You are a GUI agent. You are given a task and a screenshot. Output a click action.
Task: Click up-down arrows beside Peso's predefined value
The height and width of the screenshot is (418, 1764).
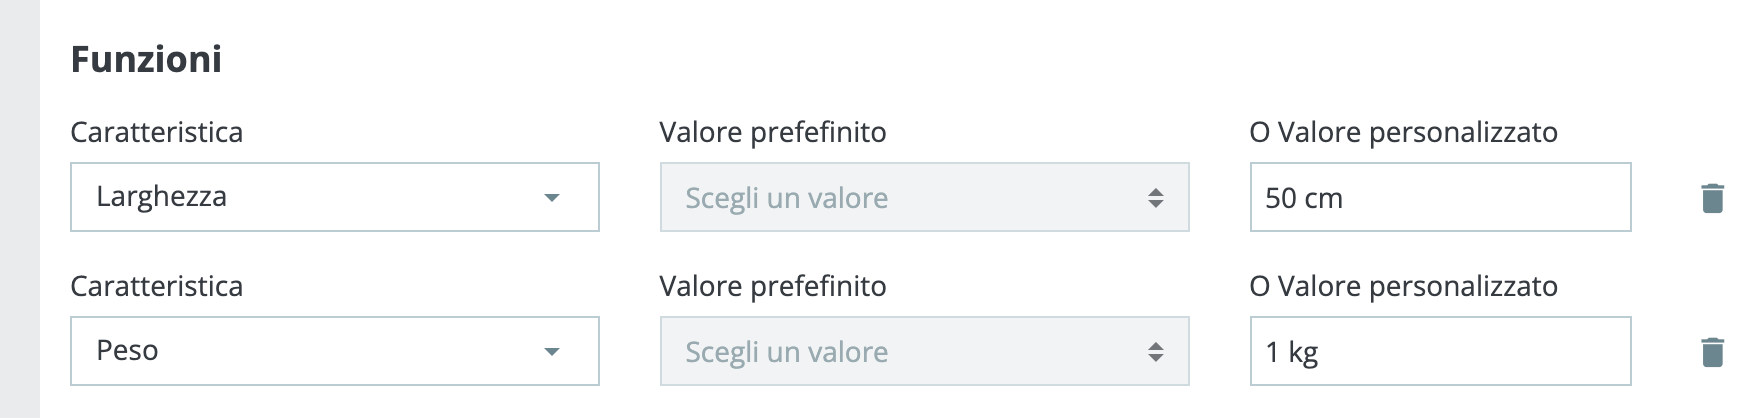pyautogui.click(x=1155, y=352)
